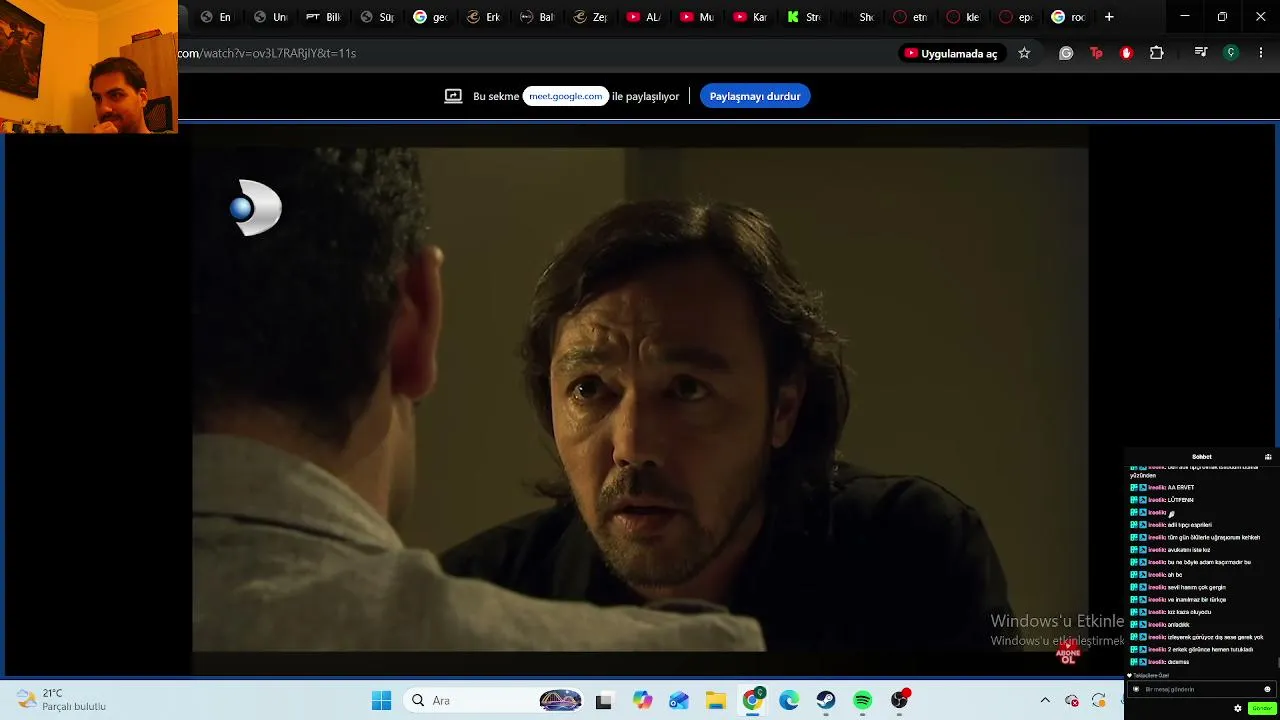The image size is (1280, 720).
Task: Open Task View from the taskbar
Action: pyautogui.click(x=603, y=701)
